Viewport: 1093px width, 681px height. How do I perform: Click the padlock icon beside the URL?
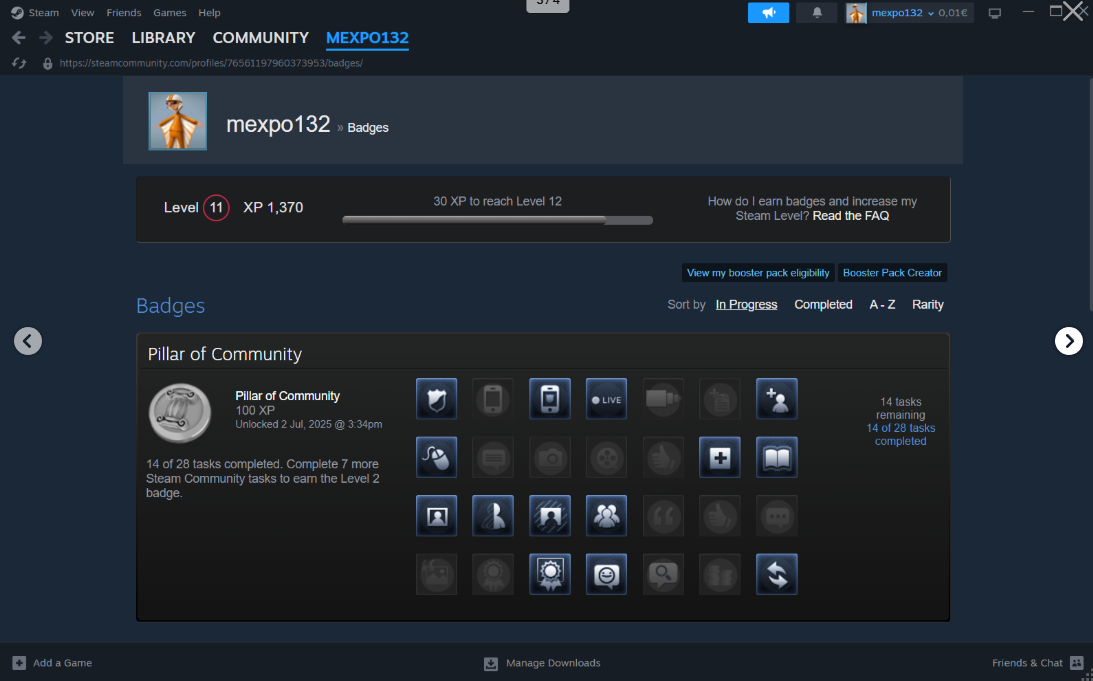[47, 63]
